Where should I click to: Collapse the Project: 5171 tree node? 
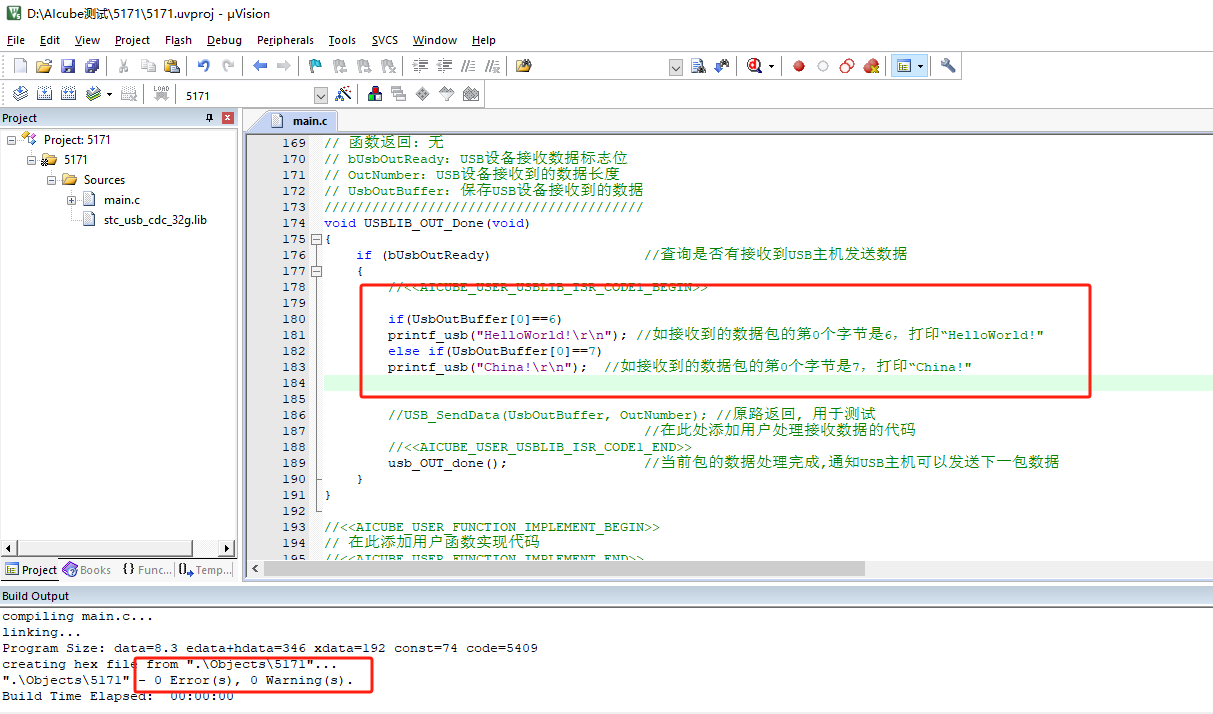click(12, 140)
